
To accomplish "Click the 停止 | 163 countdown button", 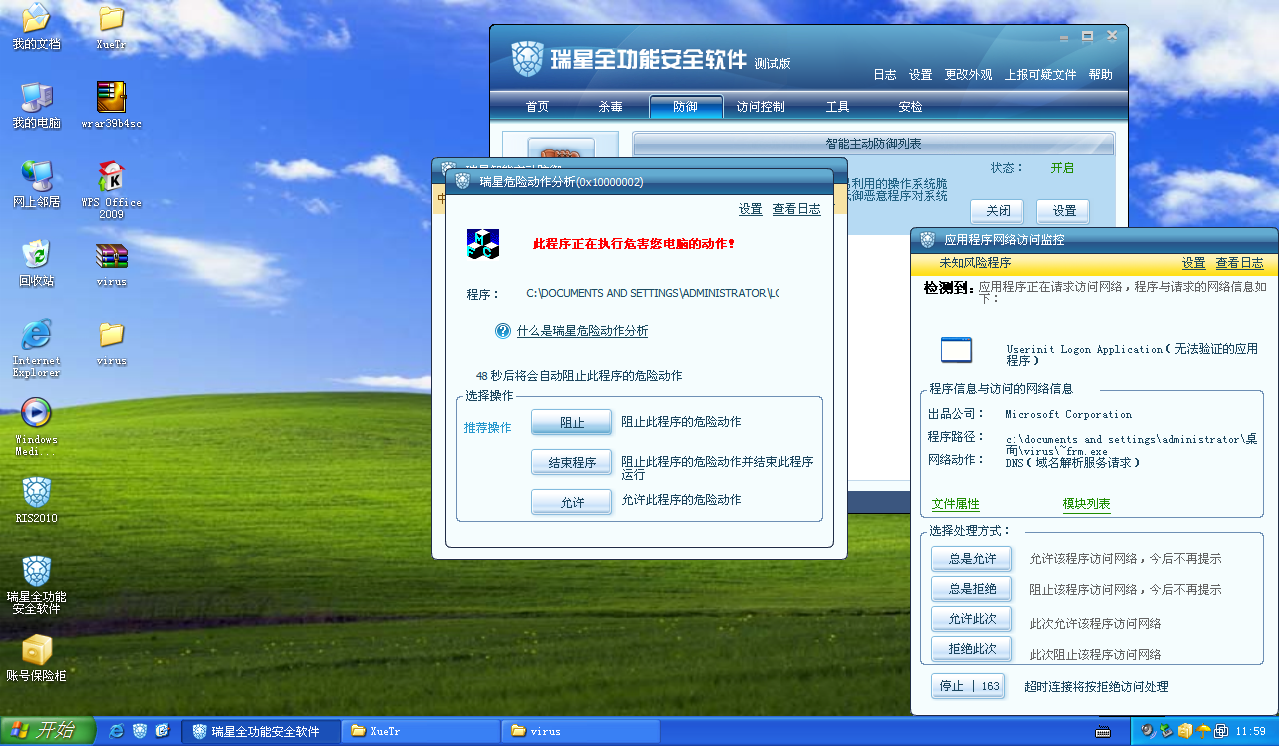I will (968, 686).
